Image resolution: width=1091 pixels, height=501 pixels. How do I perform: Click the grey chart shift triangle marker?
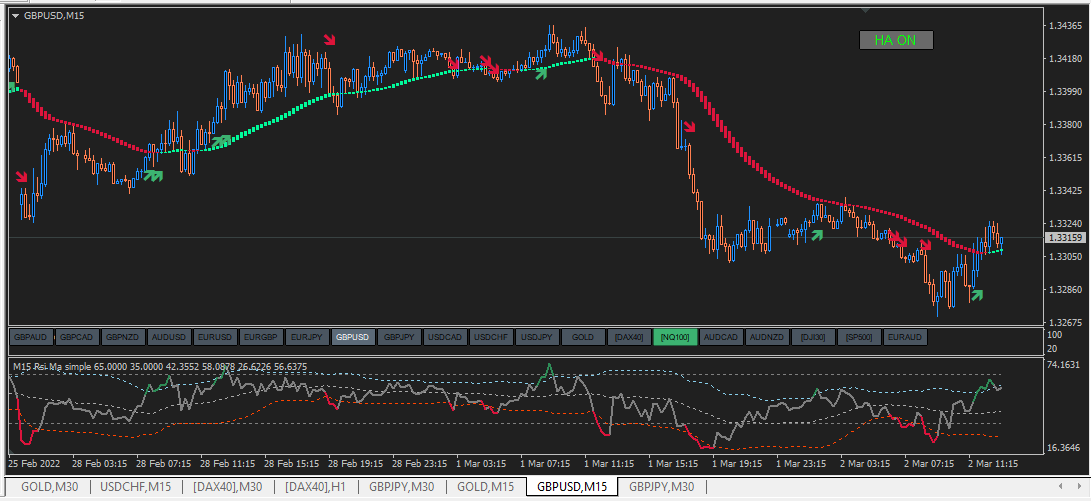(866, 10)
